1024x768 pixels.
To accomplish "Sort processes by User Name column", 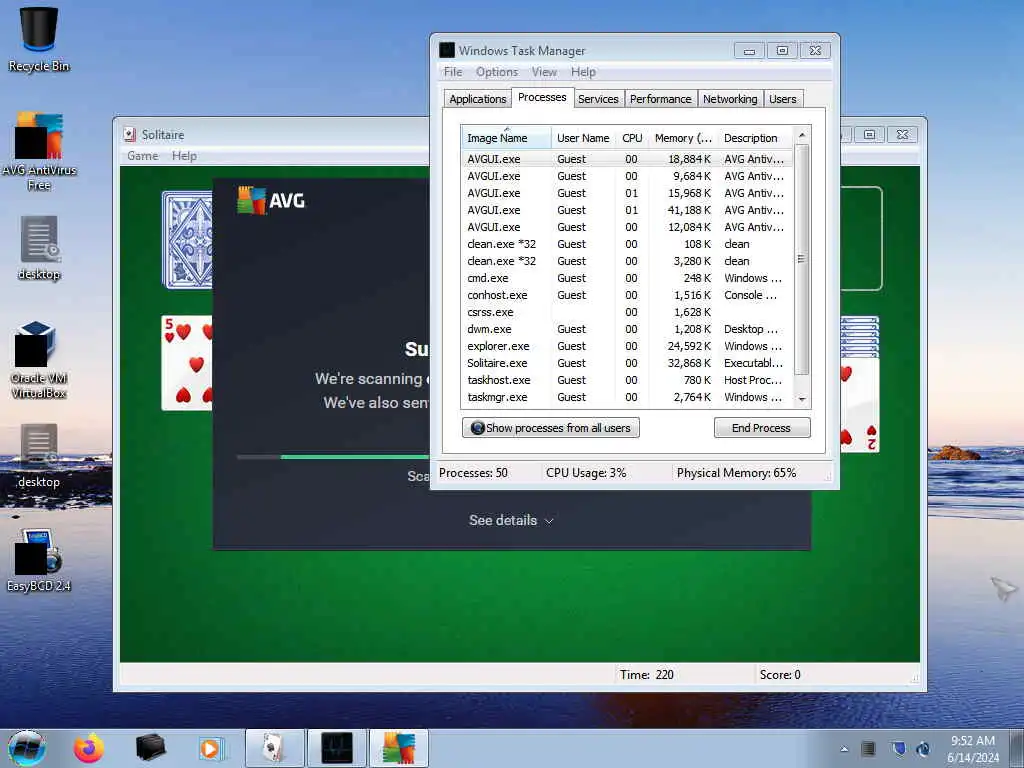I will [x=583, y=138].
